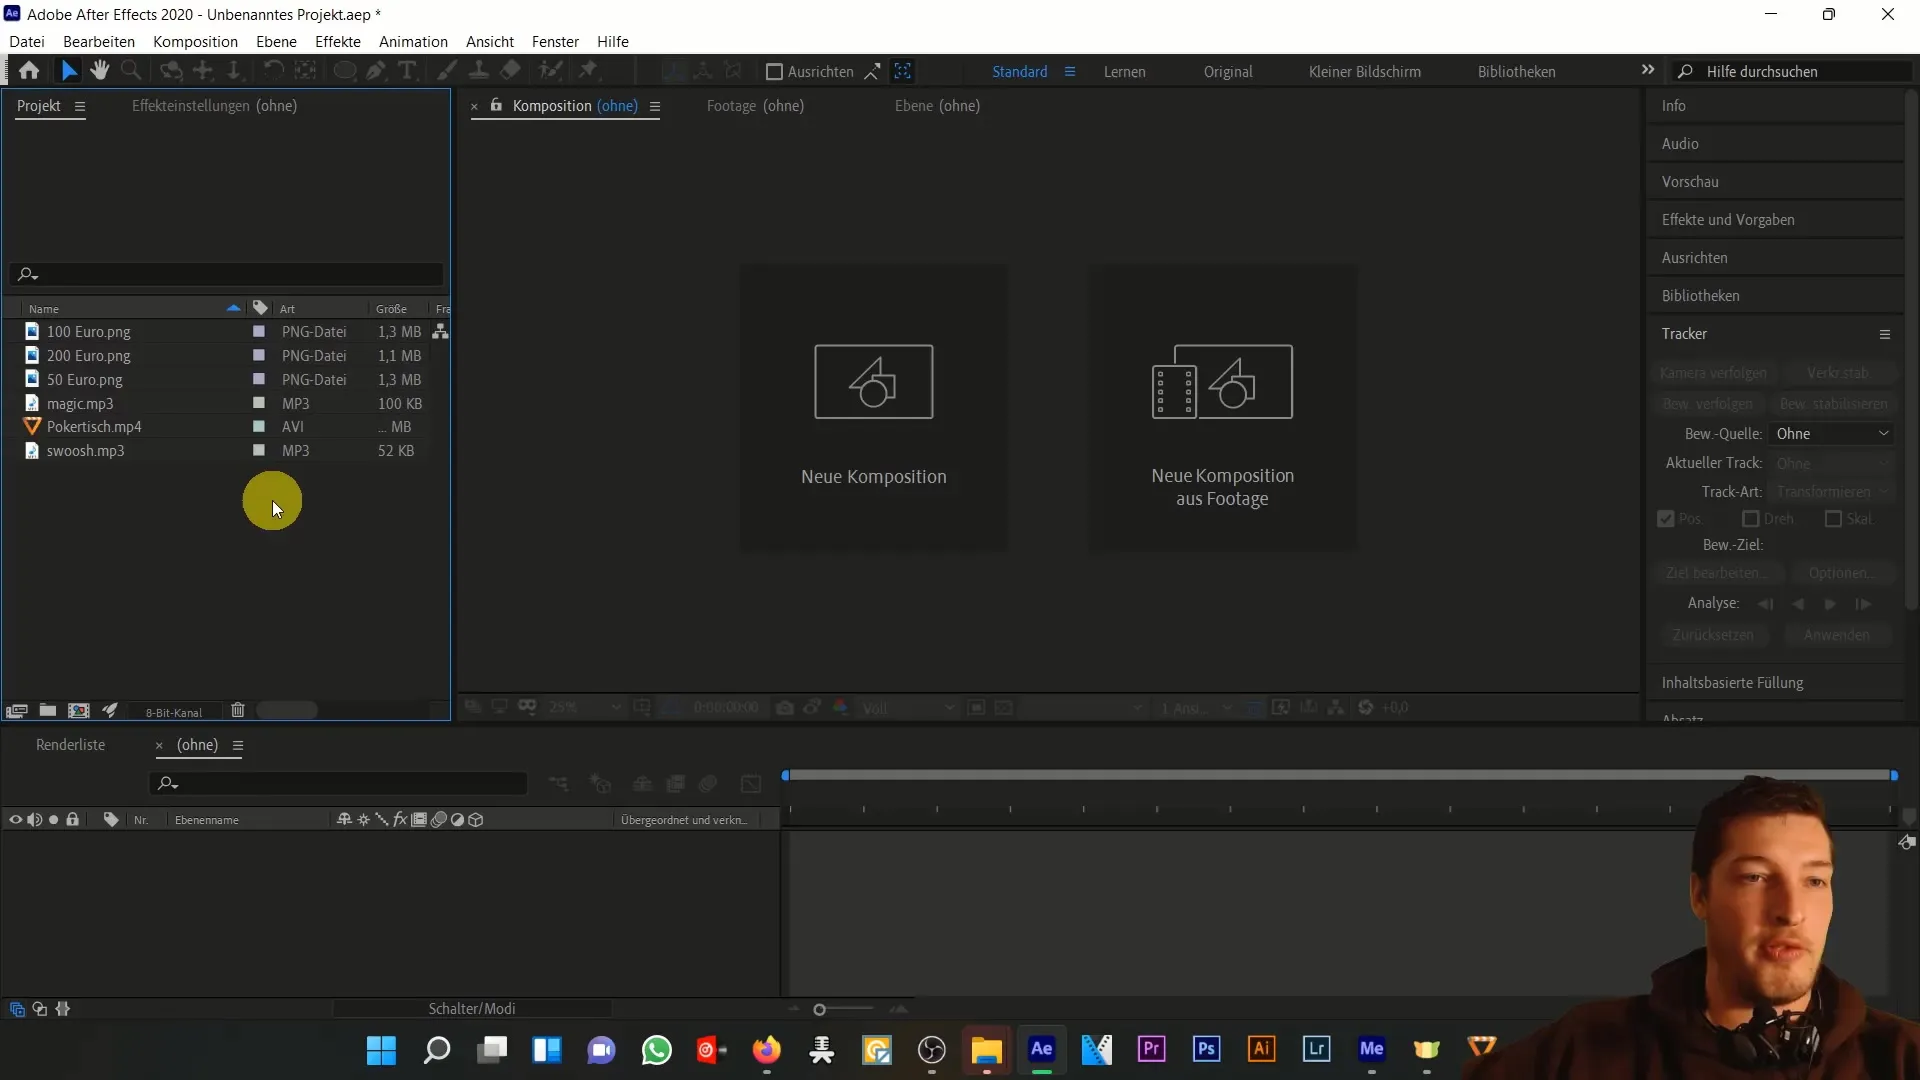Toggle the video eye column switch
1920x1080 pixels.
[x=15, y=820]
